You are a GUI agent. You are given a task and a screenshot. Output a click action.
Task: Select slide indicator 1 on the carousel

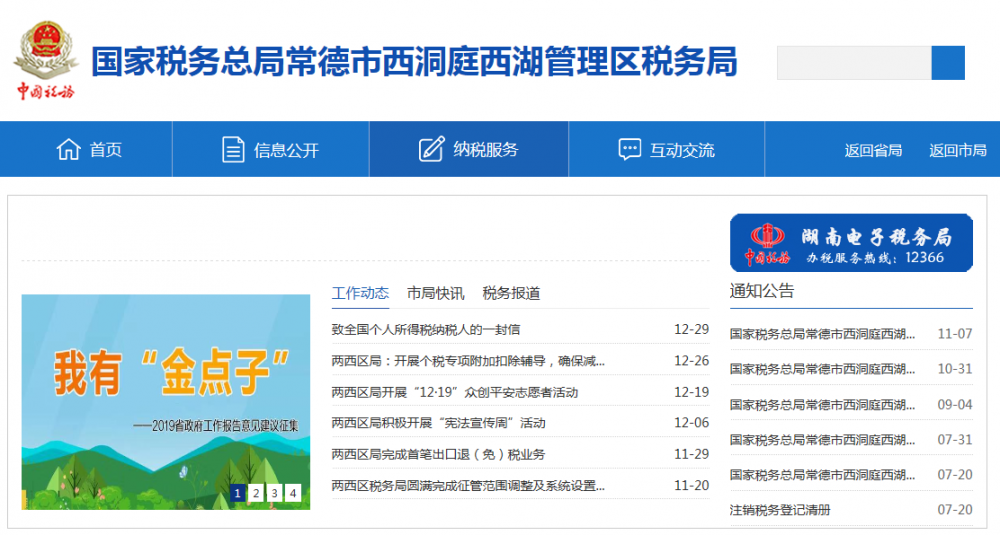click(237, 493)
